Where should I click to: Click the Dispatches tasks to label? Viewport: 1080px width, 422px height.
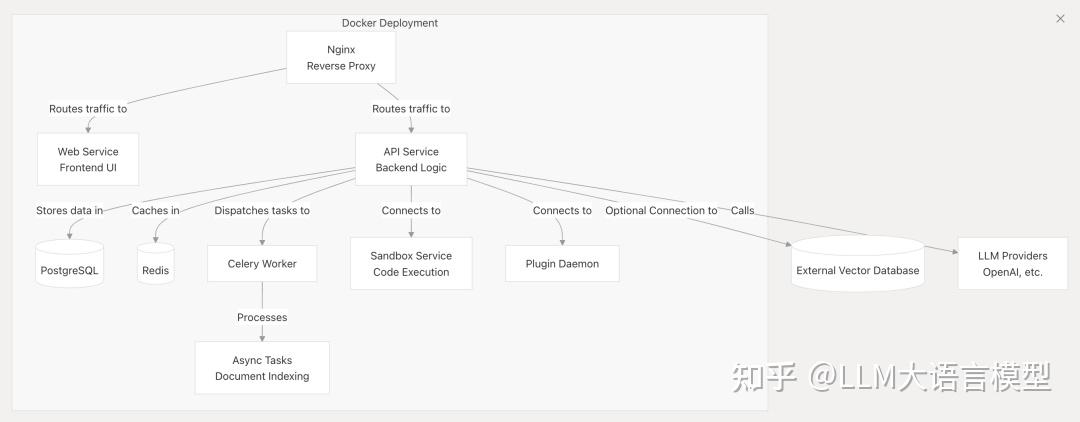tap(262, 211)
